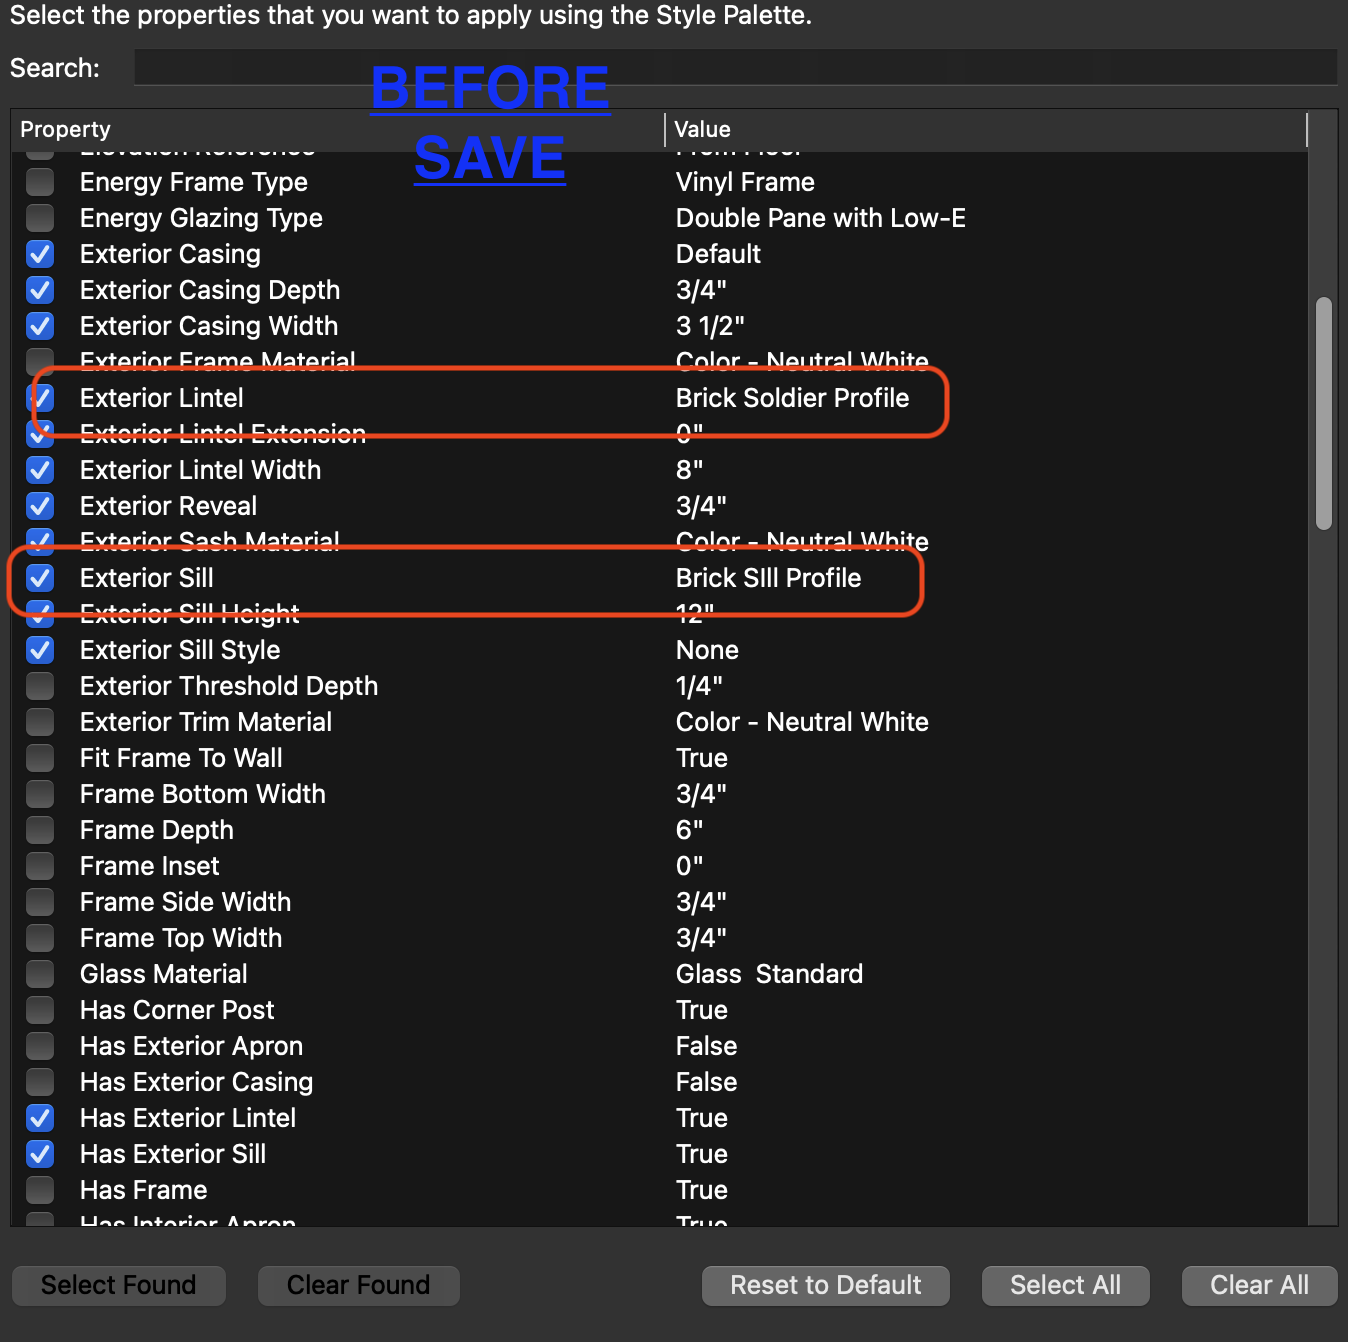This screenshot has width=1348, height=1342.
Task: Check the Glass Material checkbox
Action: (x=40, y=974)
